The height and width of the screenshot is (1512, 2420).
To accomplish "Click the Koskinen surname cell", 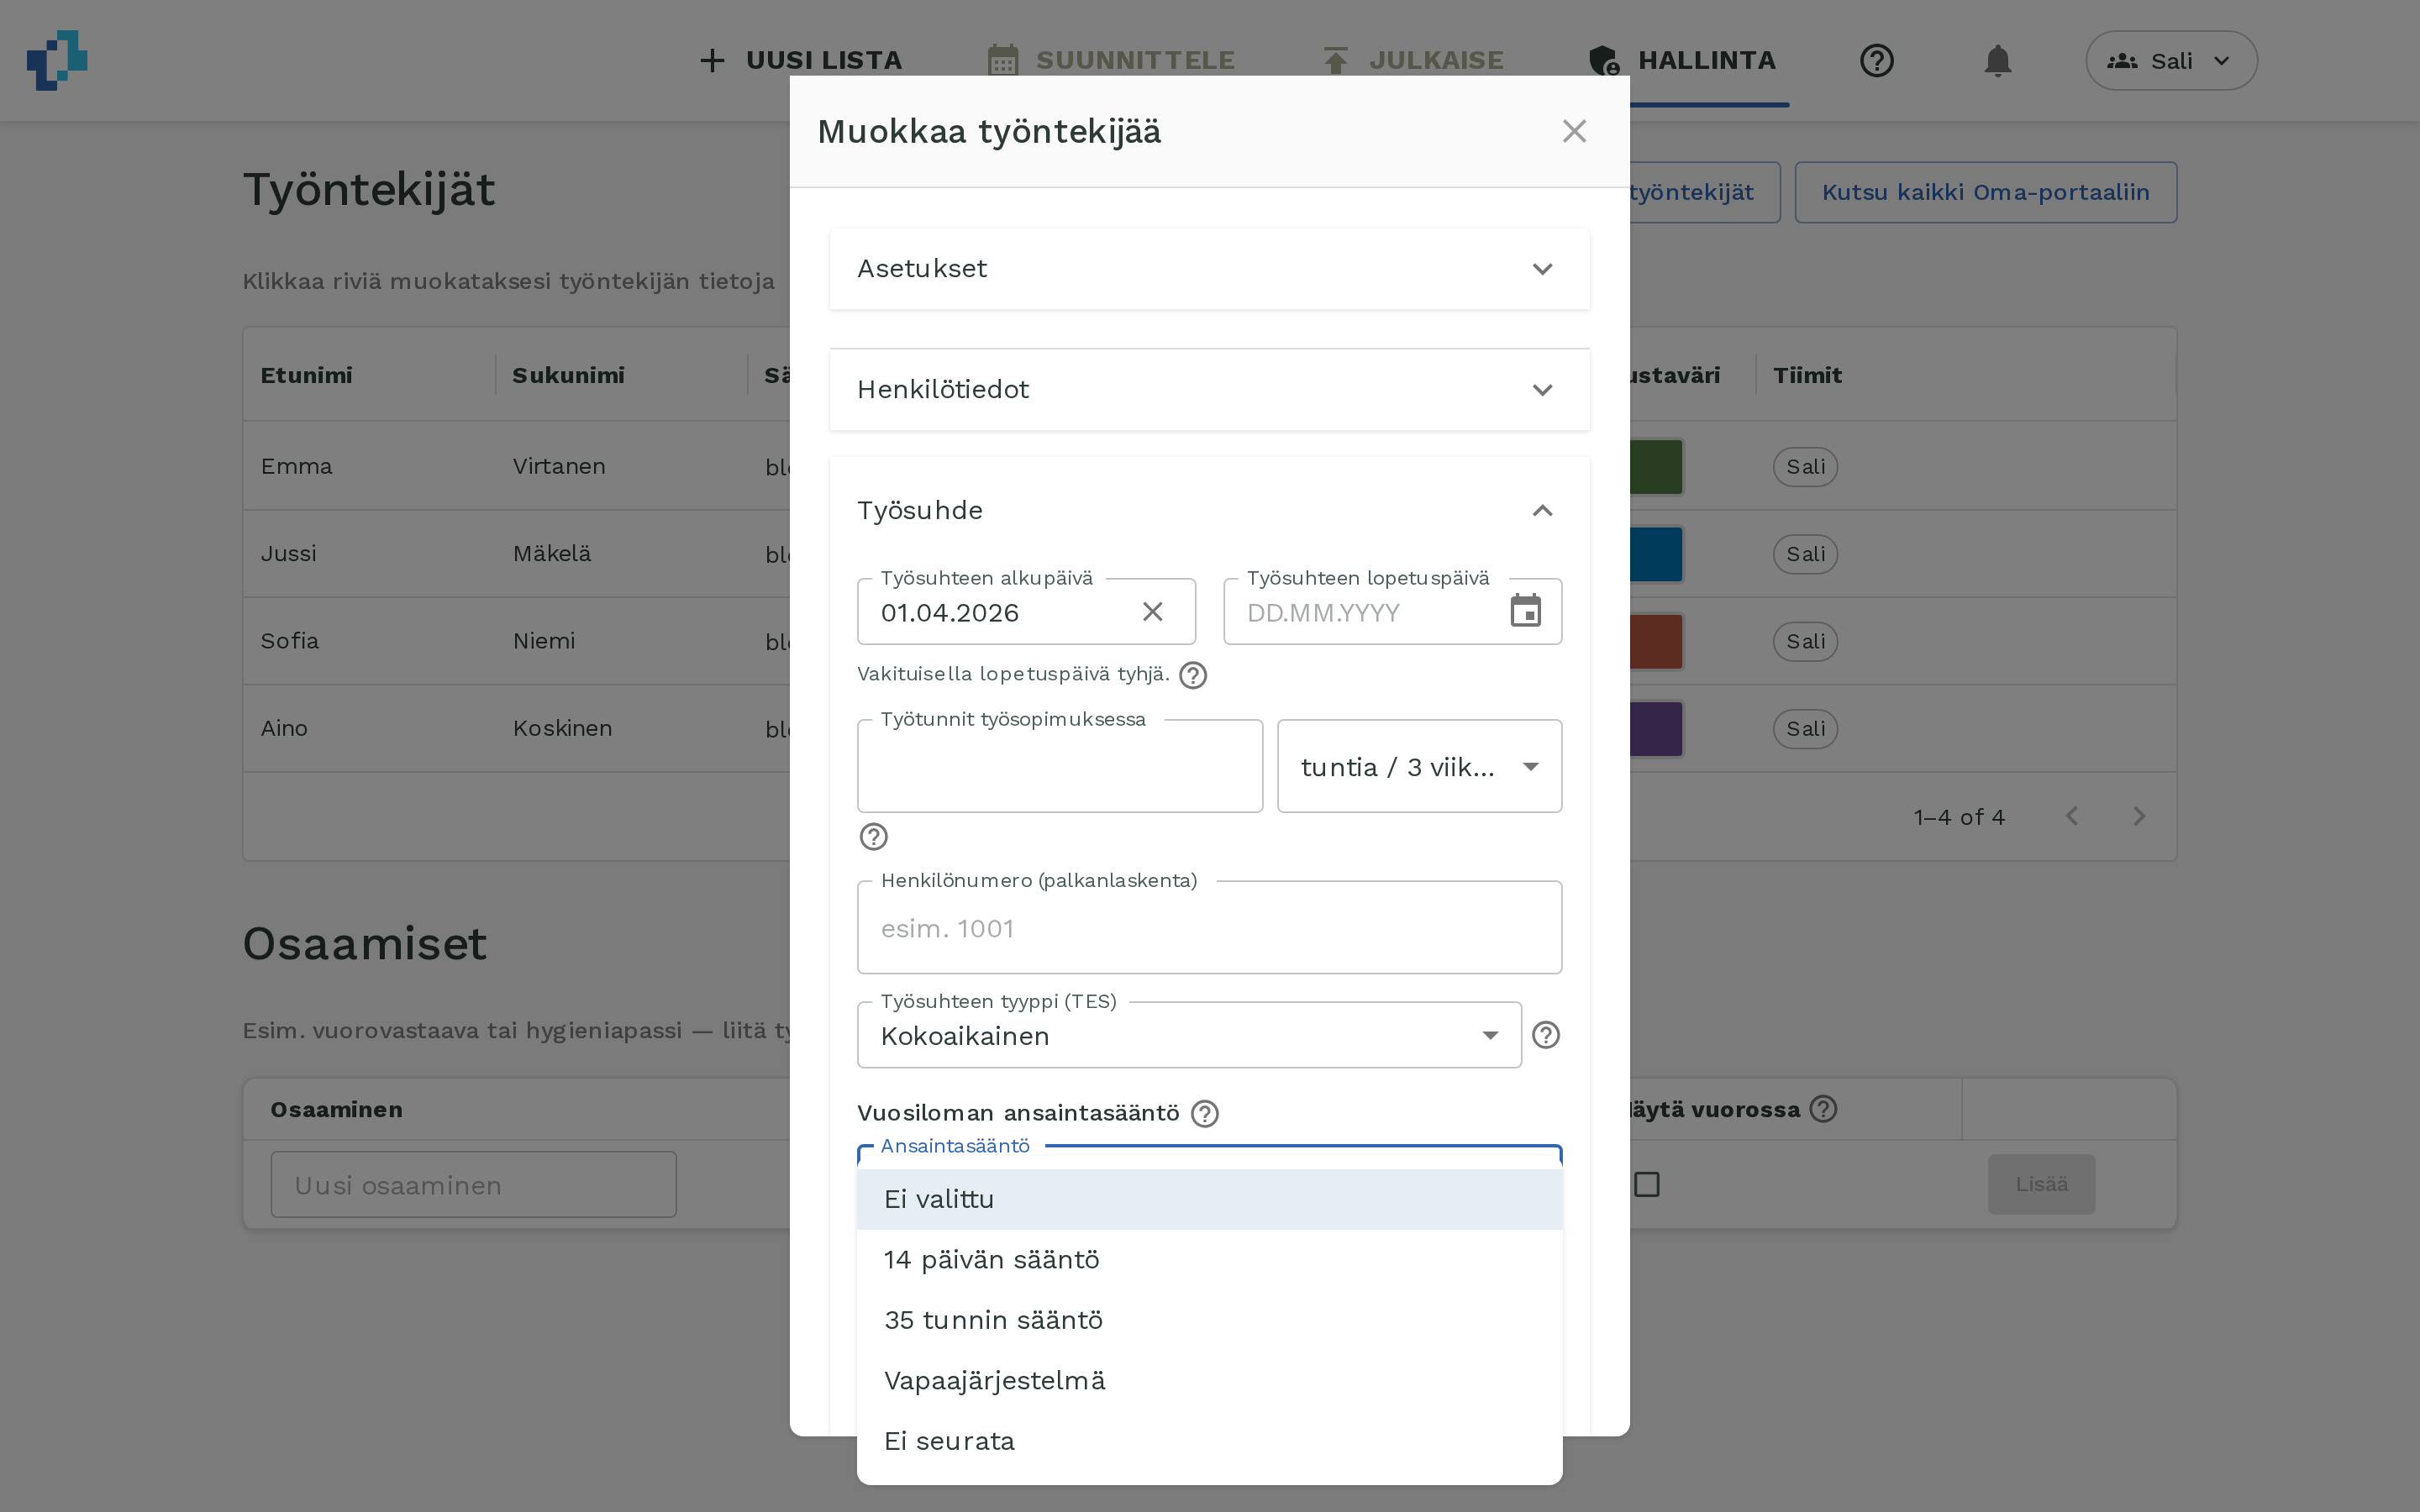I will click(562, 729).
